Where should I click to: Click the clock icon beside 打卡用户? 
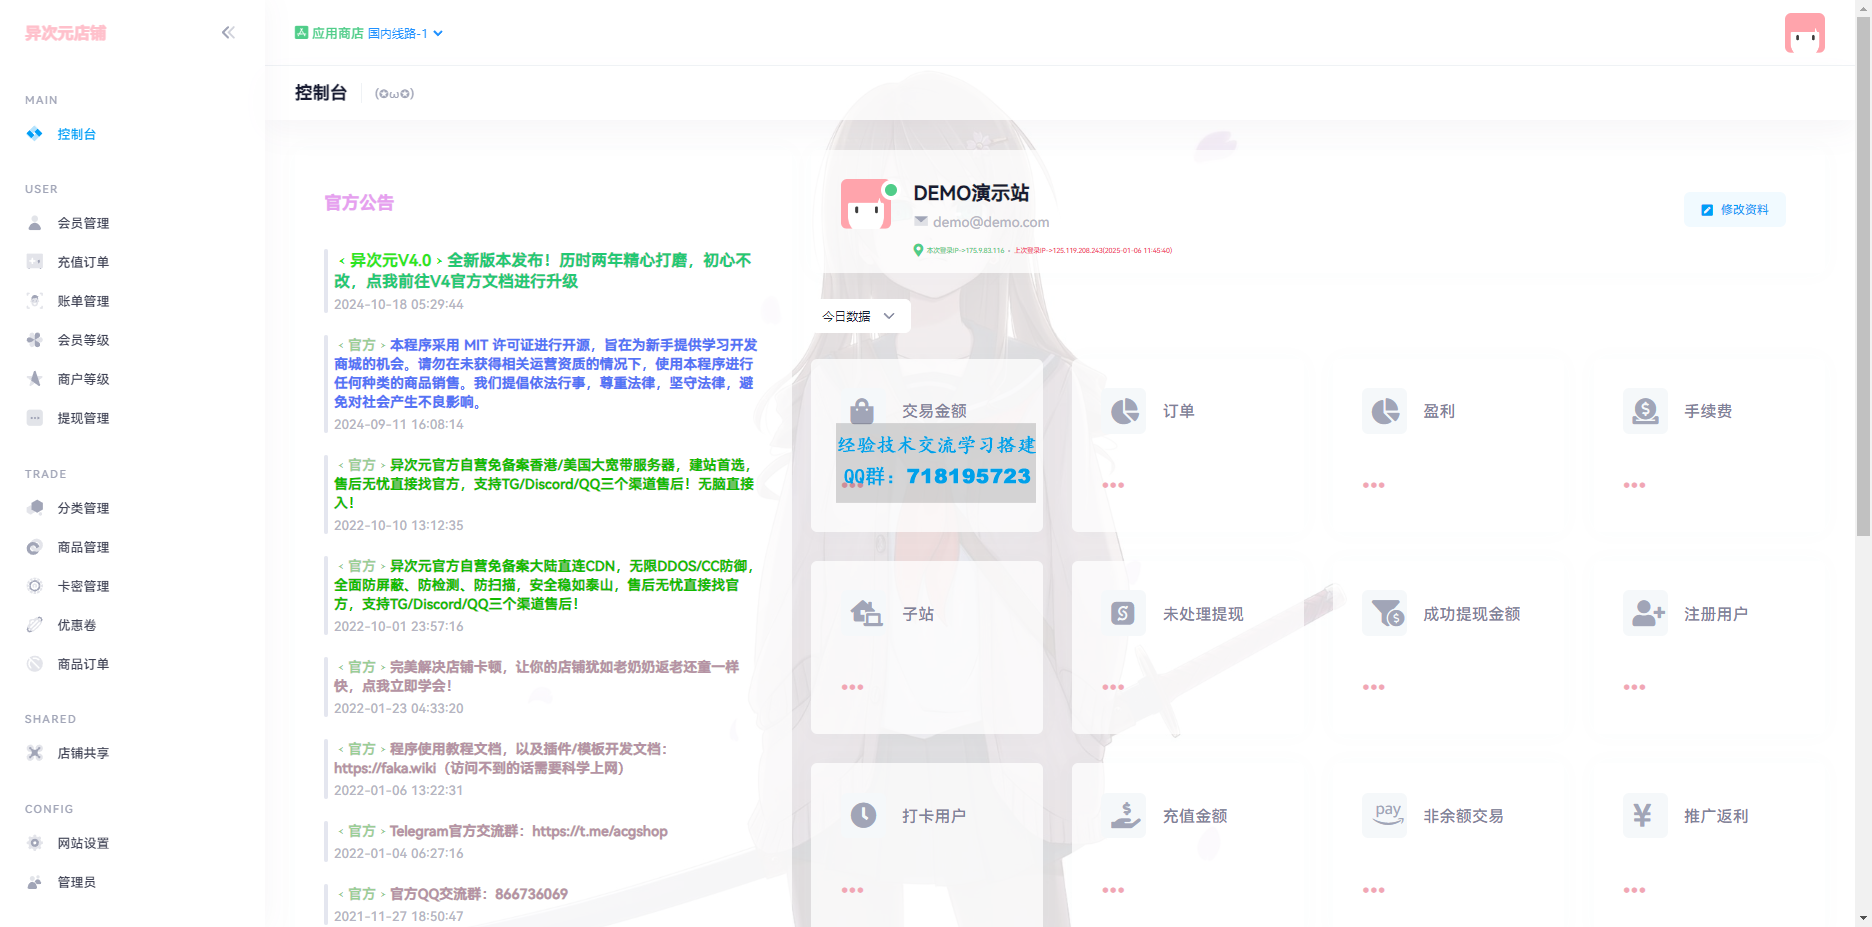(863, 815)
